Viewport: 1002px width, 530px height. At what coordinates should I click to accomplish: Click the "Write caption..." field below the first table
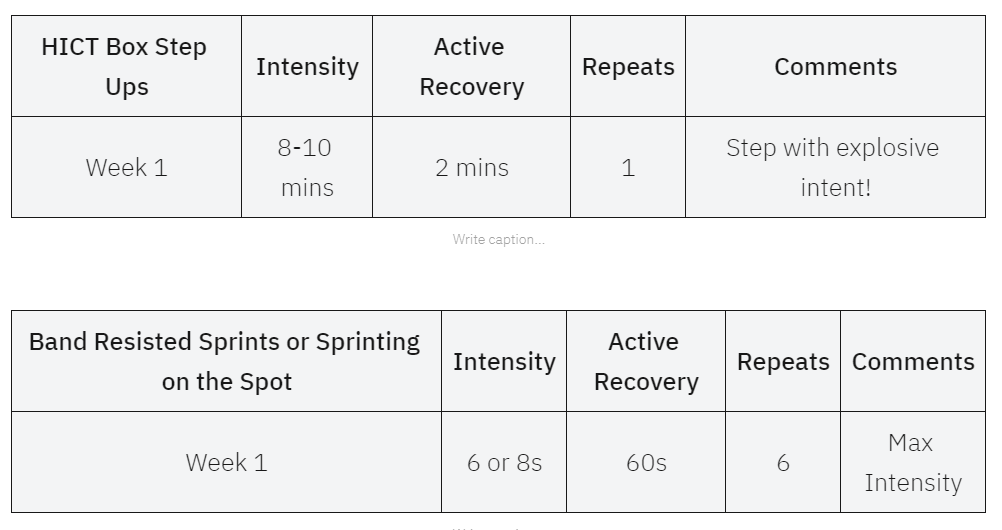coord(498,239)
